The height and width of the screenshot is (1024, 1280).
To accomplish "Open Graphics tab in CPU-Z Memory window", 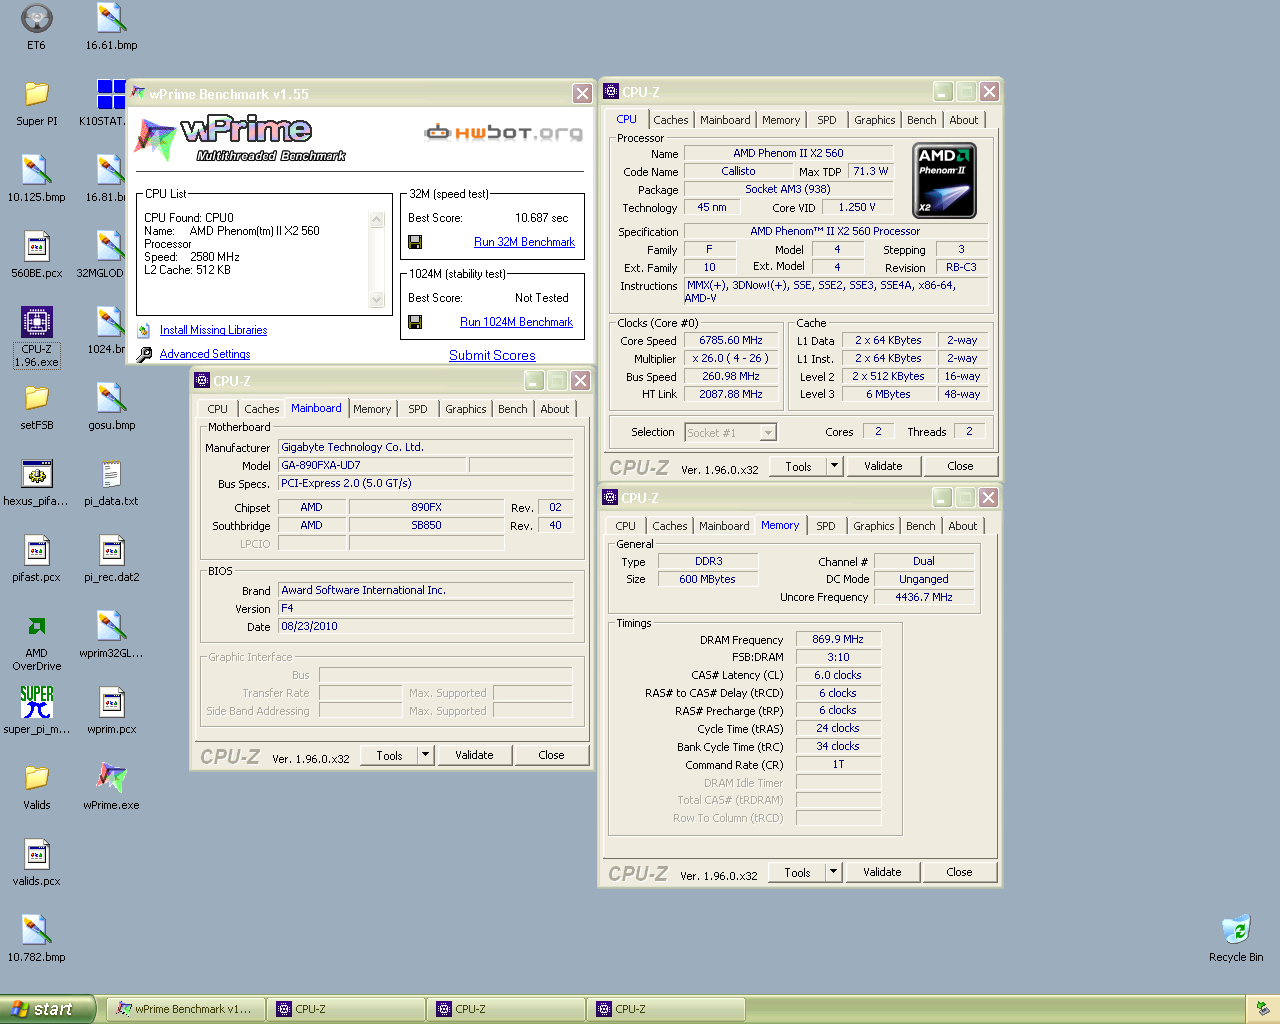I will (874, 526).
